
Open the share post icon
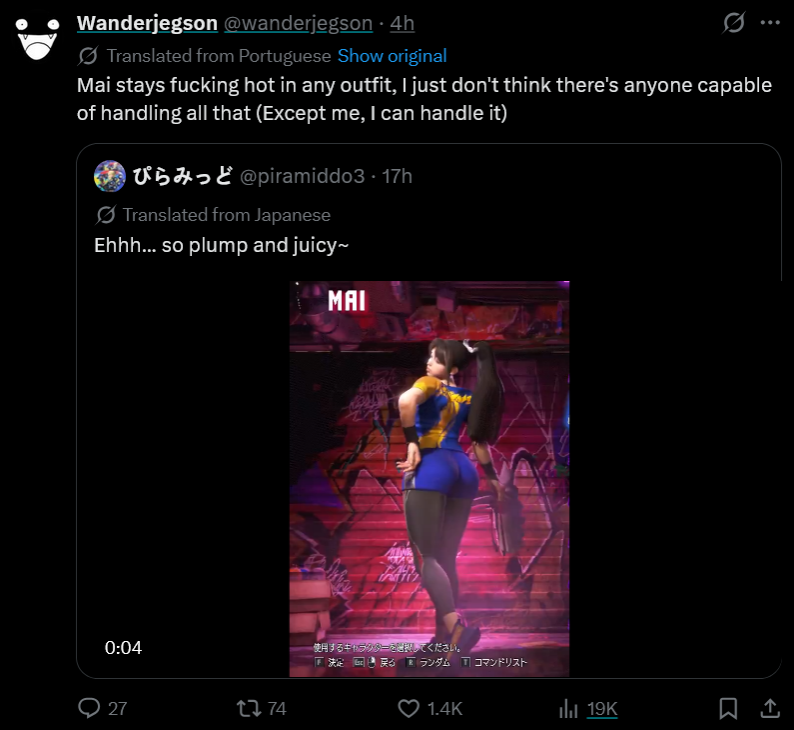[770, 708]
